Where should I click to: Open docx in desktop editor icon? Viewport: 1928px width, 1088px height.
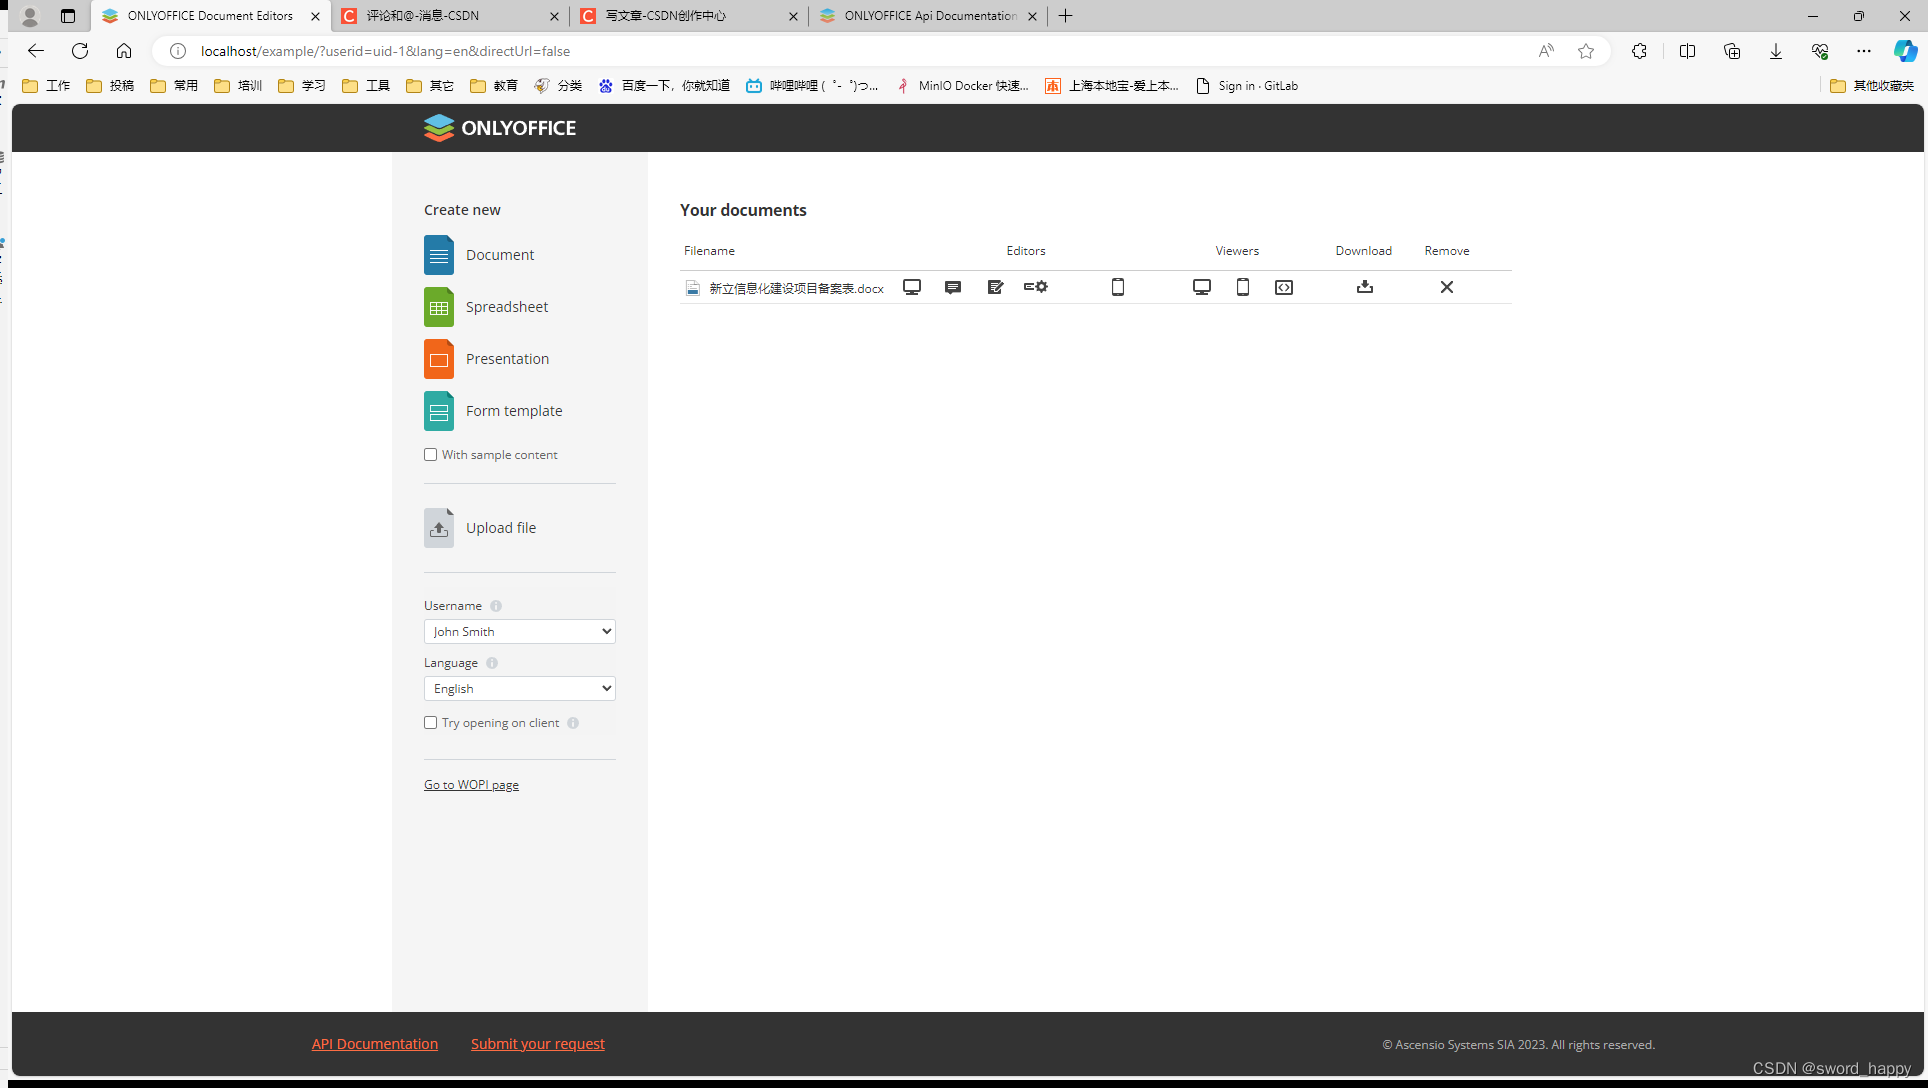tap(912, 287)
